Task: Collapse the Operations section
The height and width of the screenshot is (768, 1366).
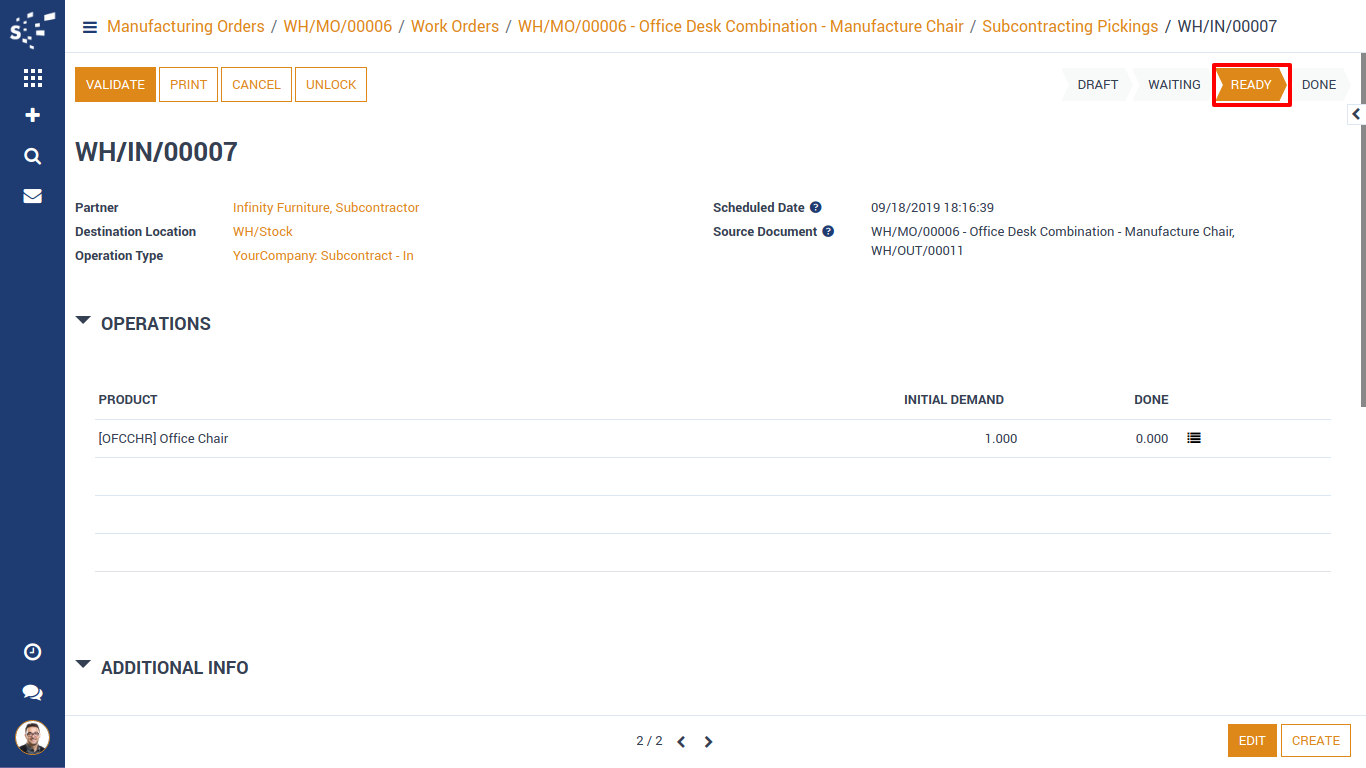Action: point(84,322)
